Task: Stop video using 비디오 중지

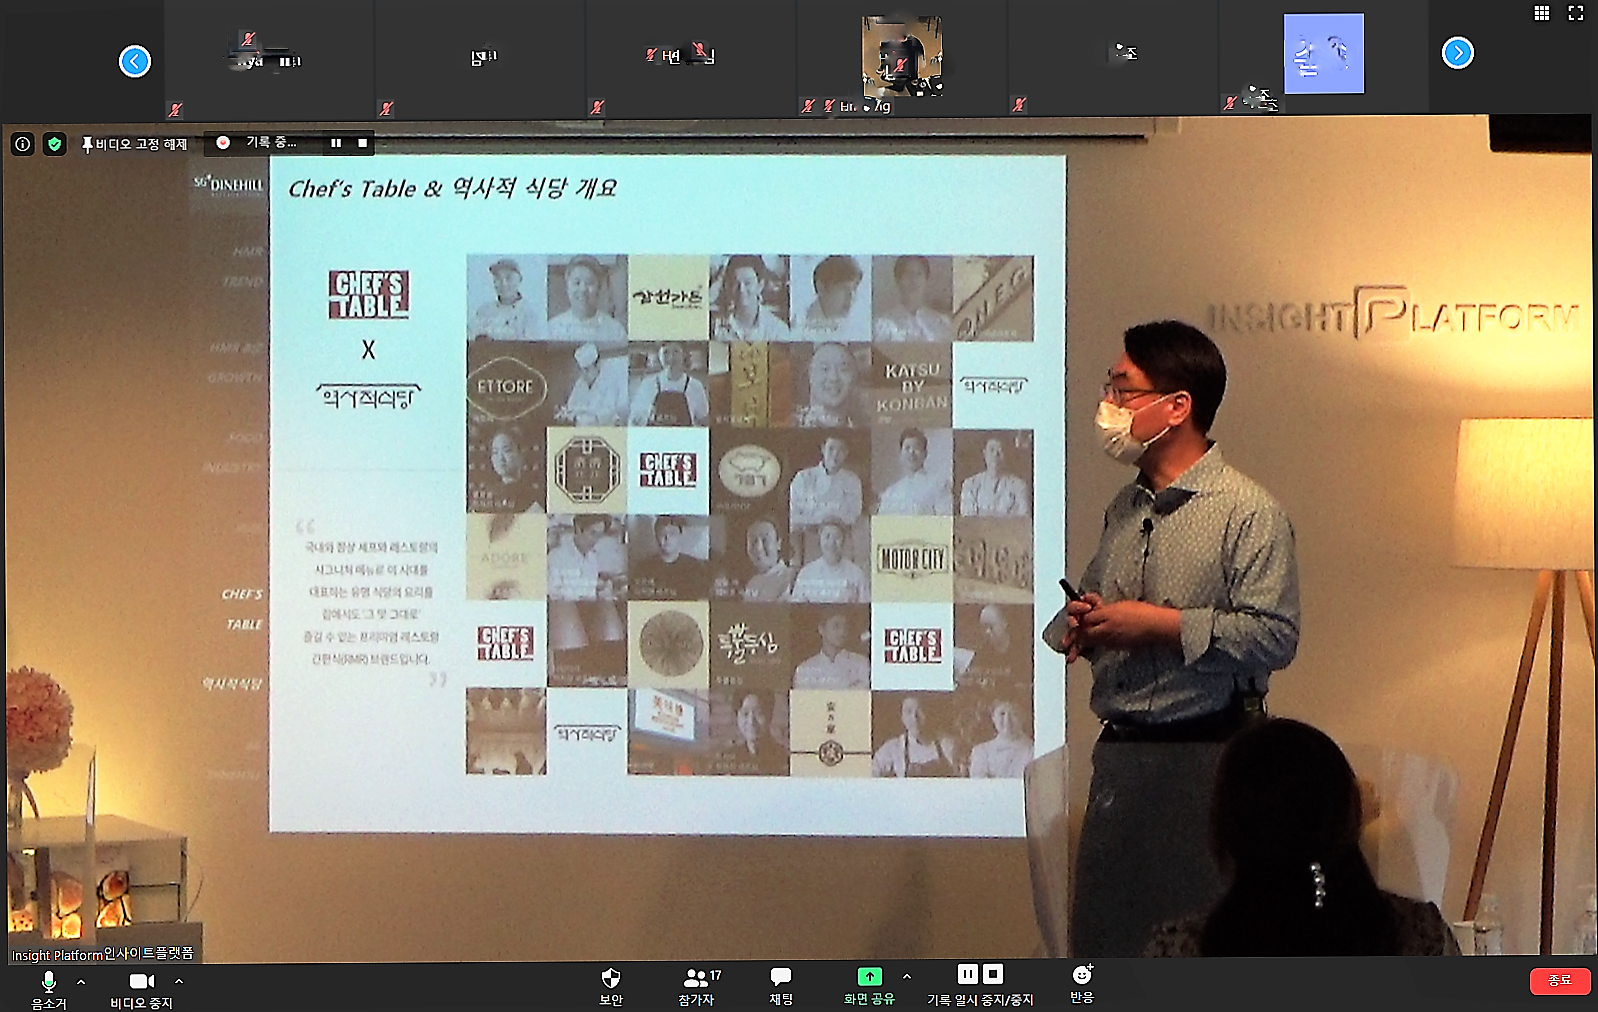Action: tap(141, 990)
